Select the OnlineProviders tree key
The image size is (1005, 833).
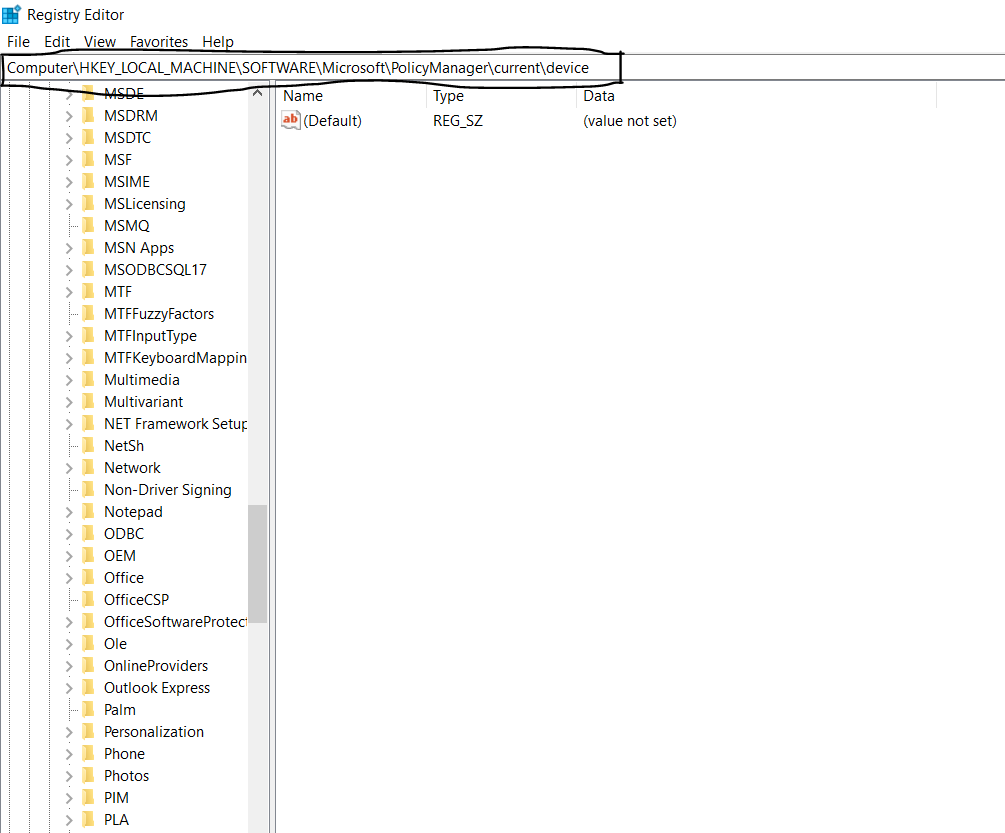pos(156,666)
